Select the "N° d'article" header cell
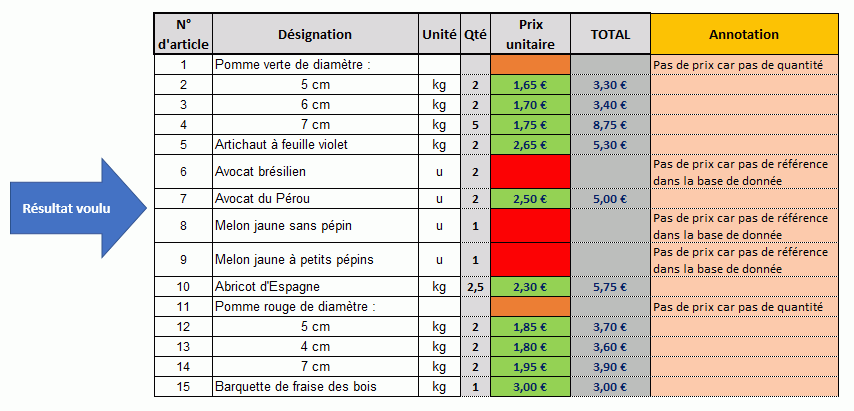 pos(183,34)
